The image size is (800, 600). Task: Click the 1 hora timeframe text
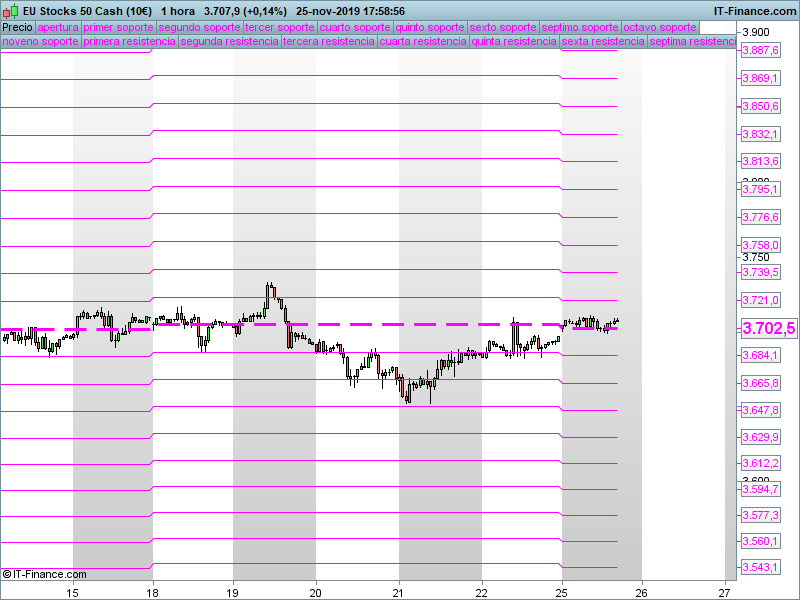pos(178,11)
